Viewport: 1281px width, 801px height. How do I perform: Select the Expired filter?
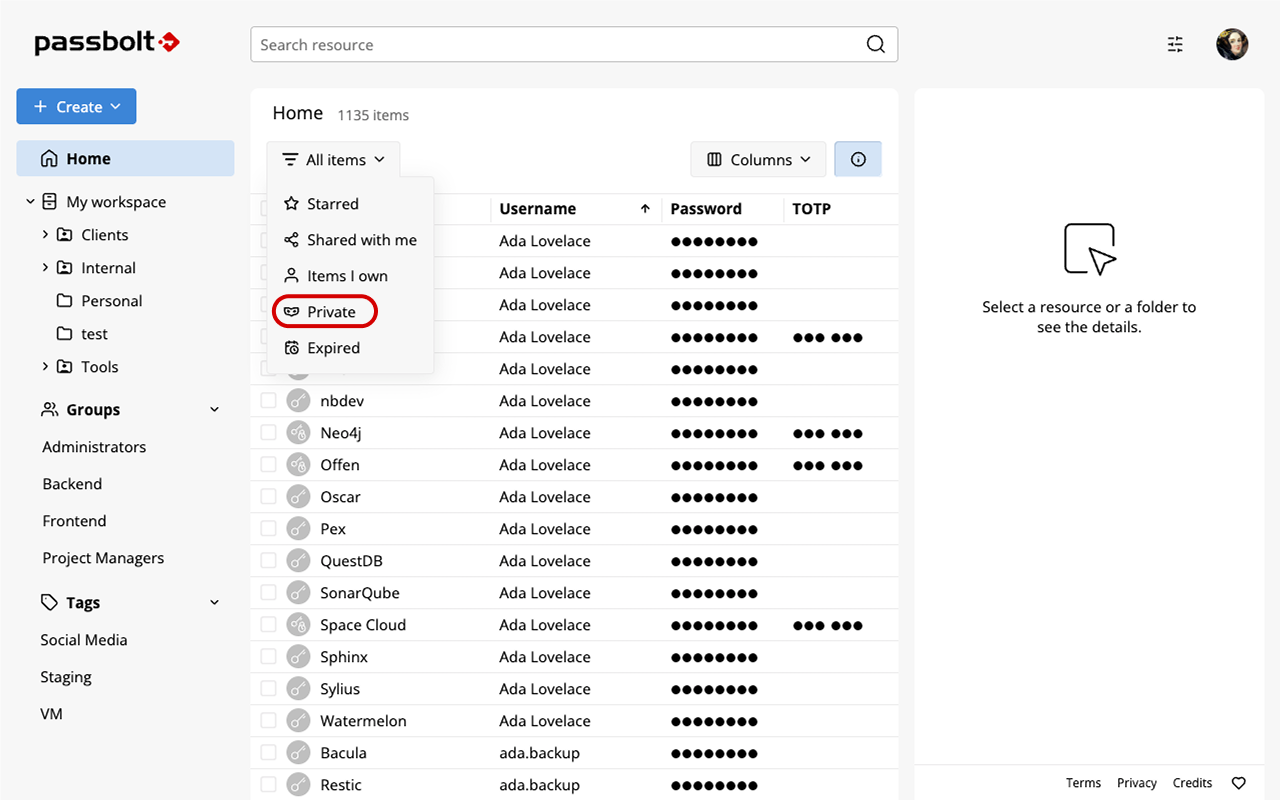350,348
